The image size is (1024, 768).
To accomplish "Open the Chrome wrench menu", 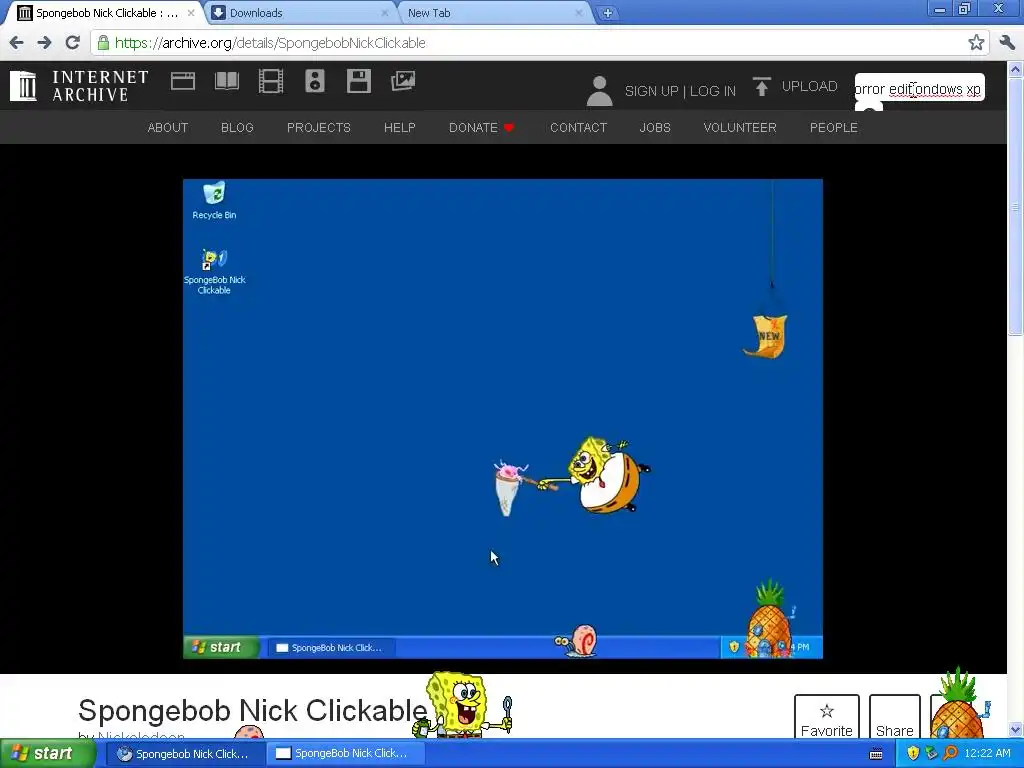I will click(1006, 43).
